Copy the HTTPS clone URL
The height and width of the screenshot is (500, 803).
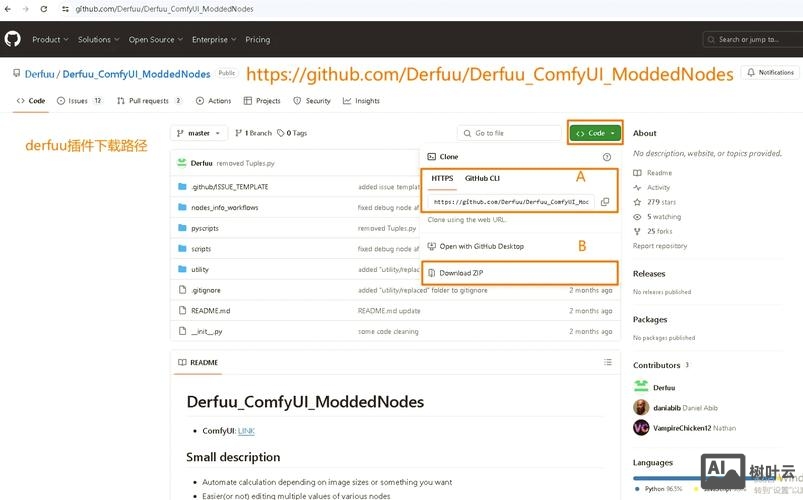[x=605, y=202]
